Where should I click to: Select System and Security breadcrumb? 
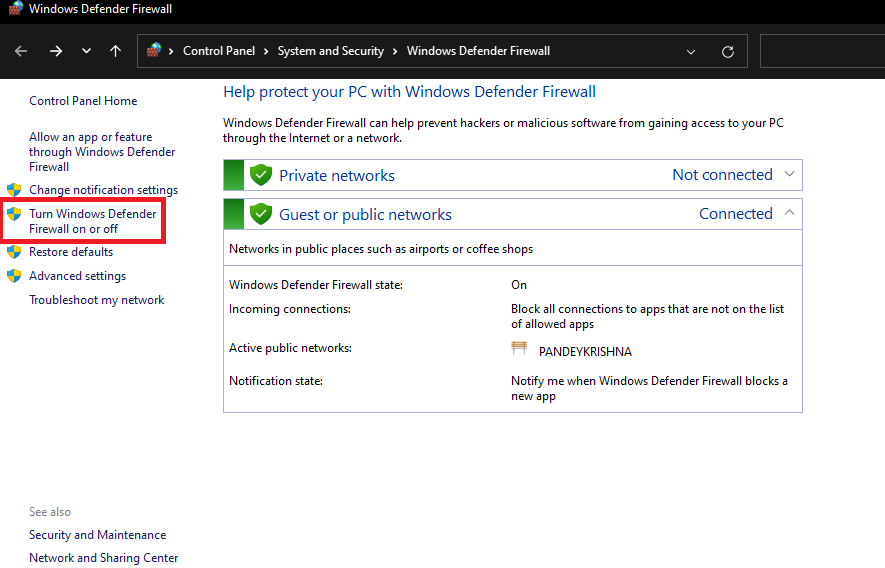point(330,51)
